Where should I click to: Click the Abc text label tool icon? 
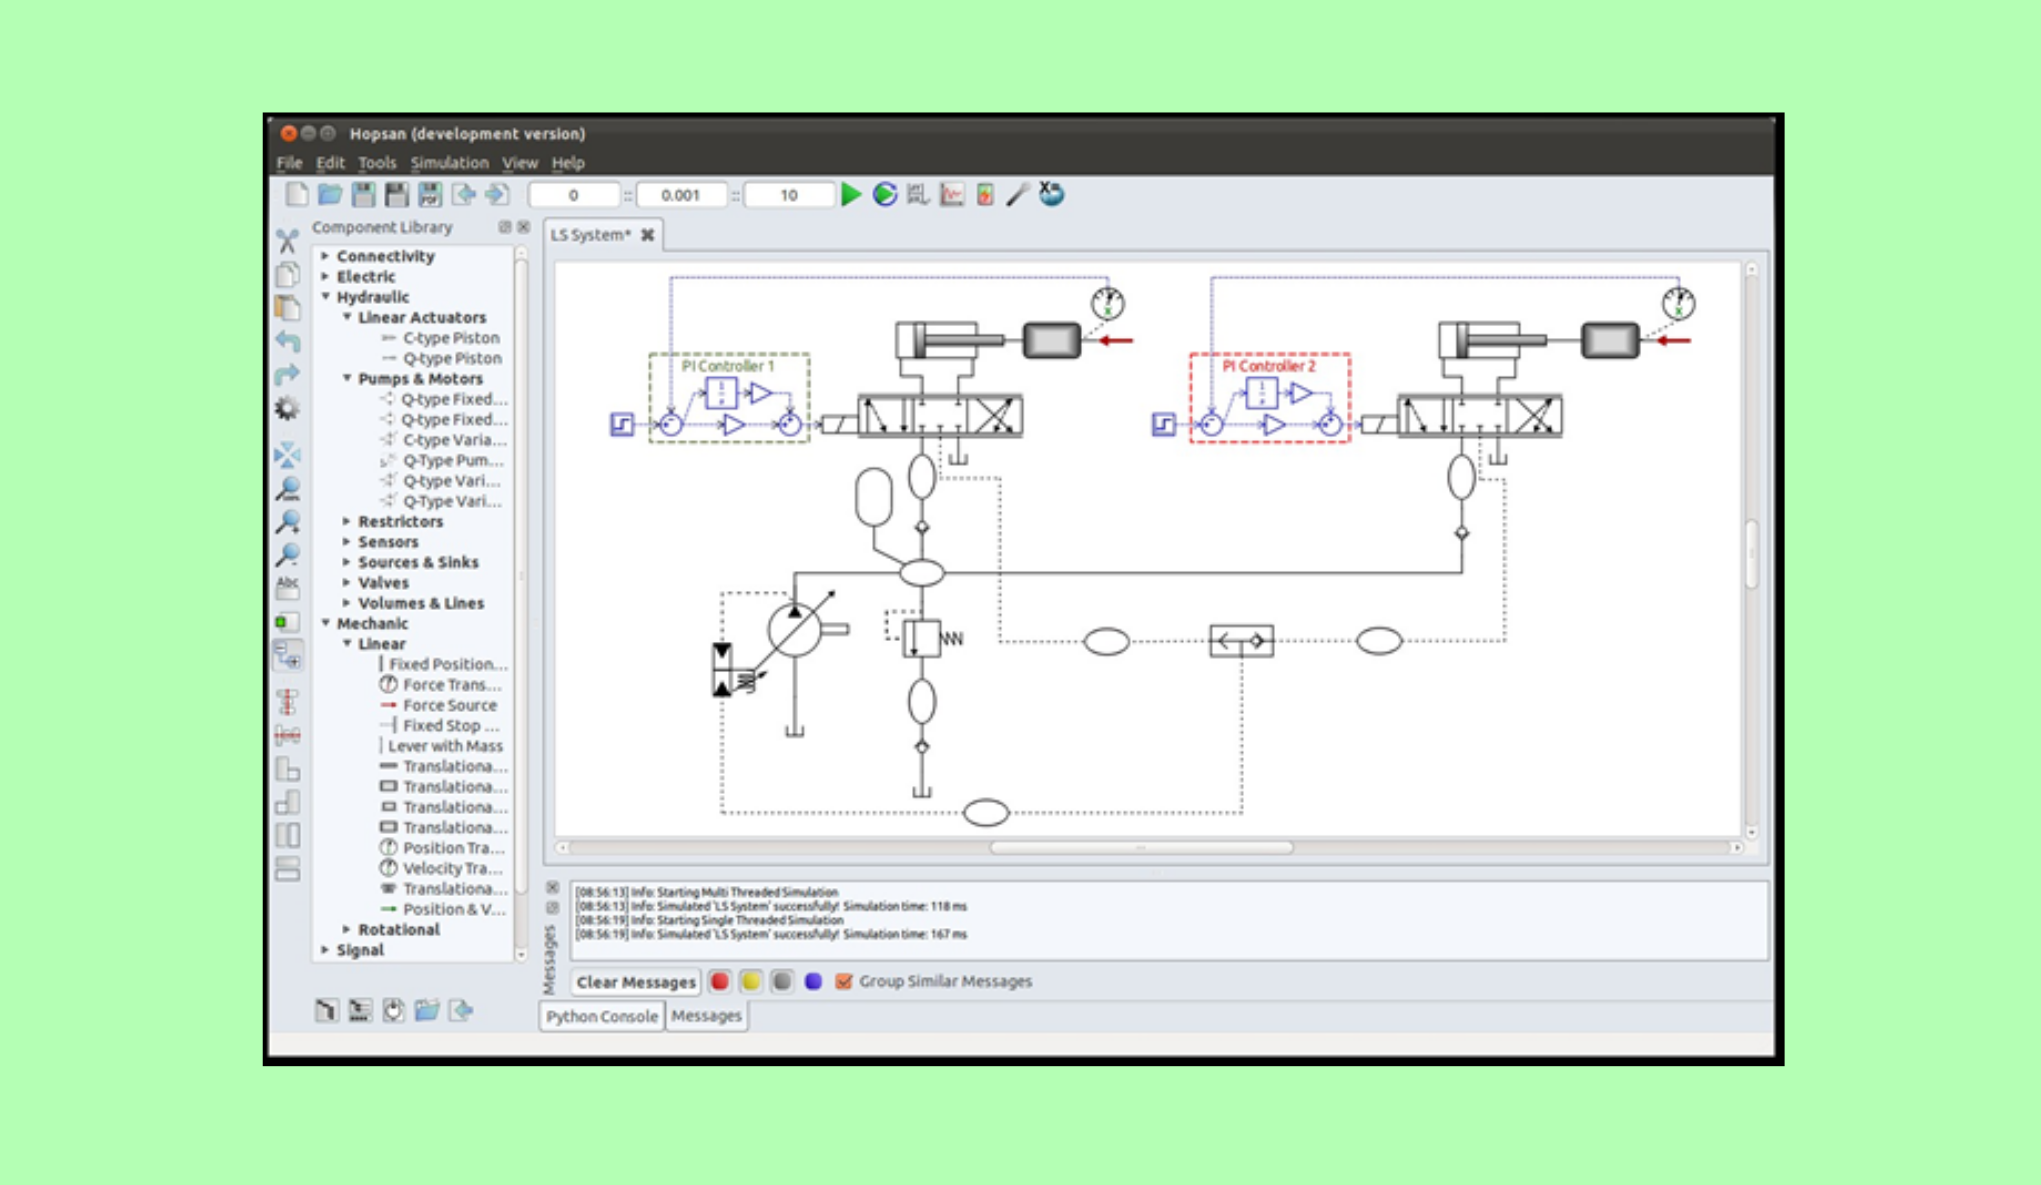[288, 586]
